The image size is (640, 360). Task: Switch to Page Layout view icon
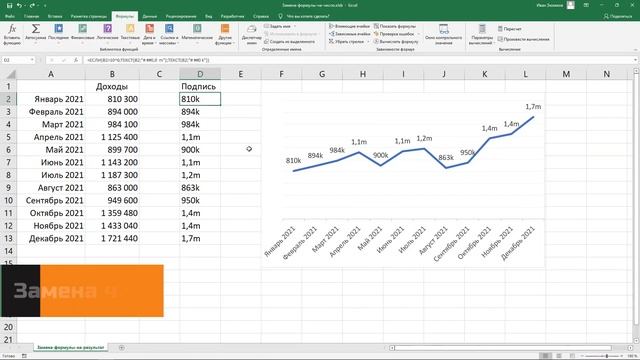[559, 356]
